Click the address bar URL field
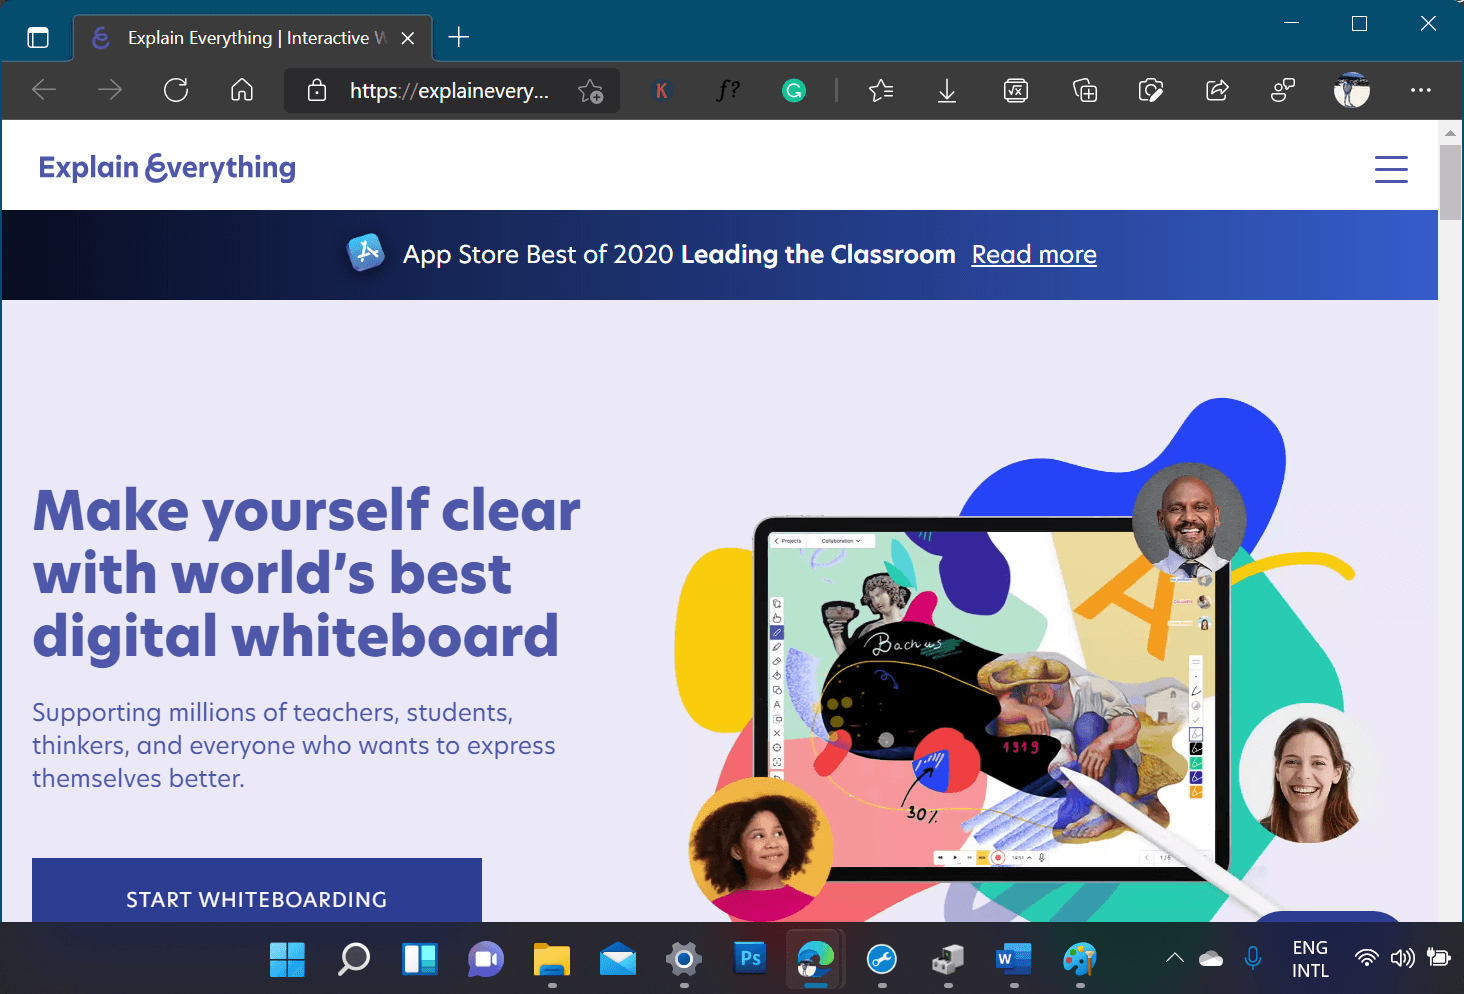Image resolution: width=1464 pixels, height=994 pixels. pos(449,90)
